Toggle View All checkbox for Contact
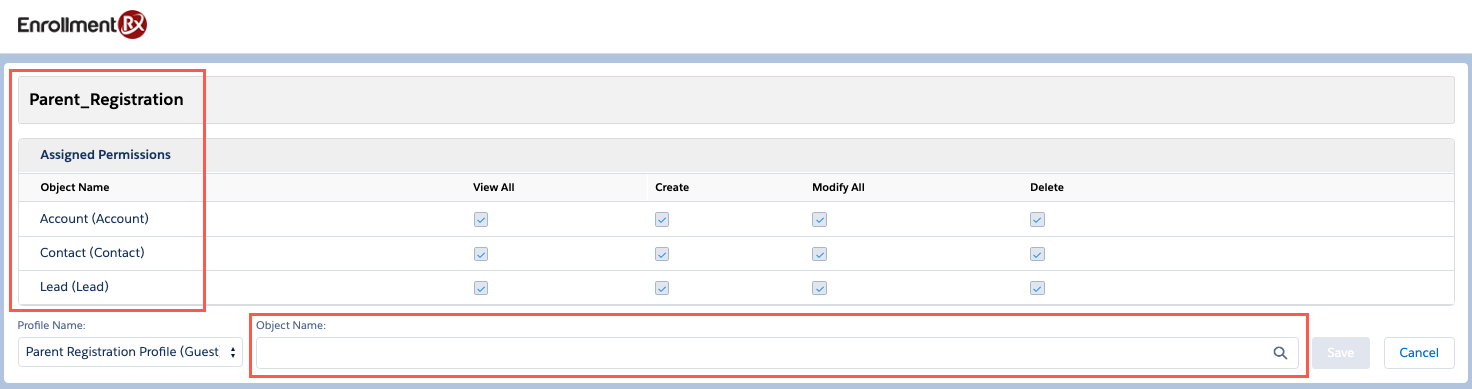The width and height of the screenshot is (1472, 389). click(480, 254)
